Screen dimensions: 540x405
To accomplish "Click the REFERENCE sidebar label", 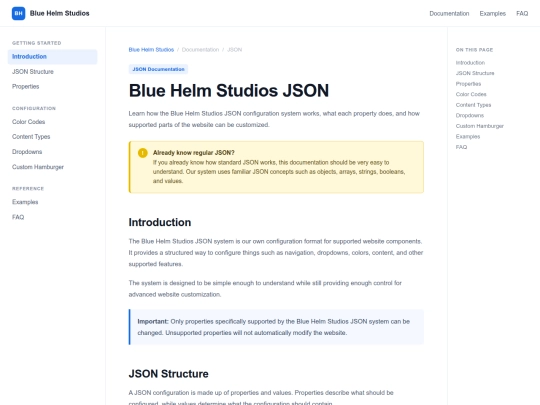I will [x=28, y=189].
